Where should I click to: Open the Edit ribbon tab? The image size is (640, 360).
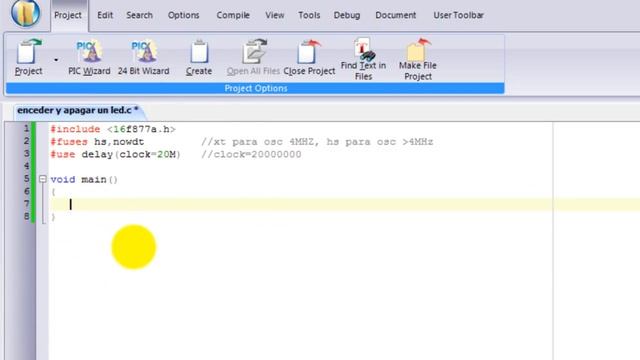pyautogui.click(x=105, y=16)
